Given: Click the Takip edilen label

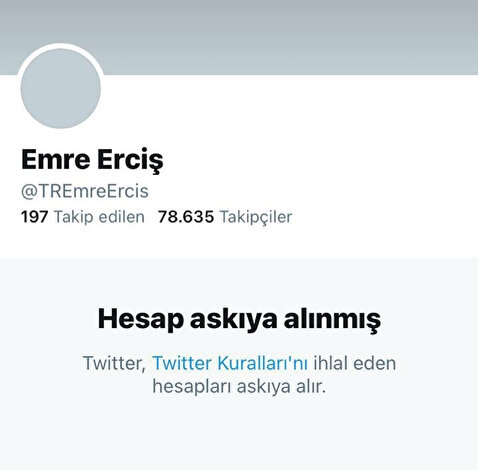Looking at the screenshot, I should pos(99,217).
